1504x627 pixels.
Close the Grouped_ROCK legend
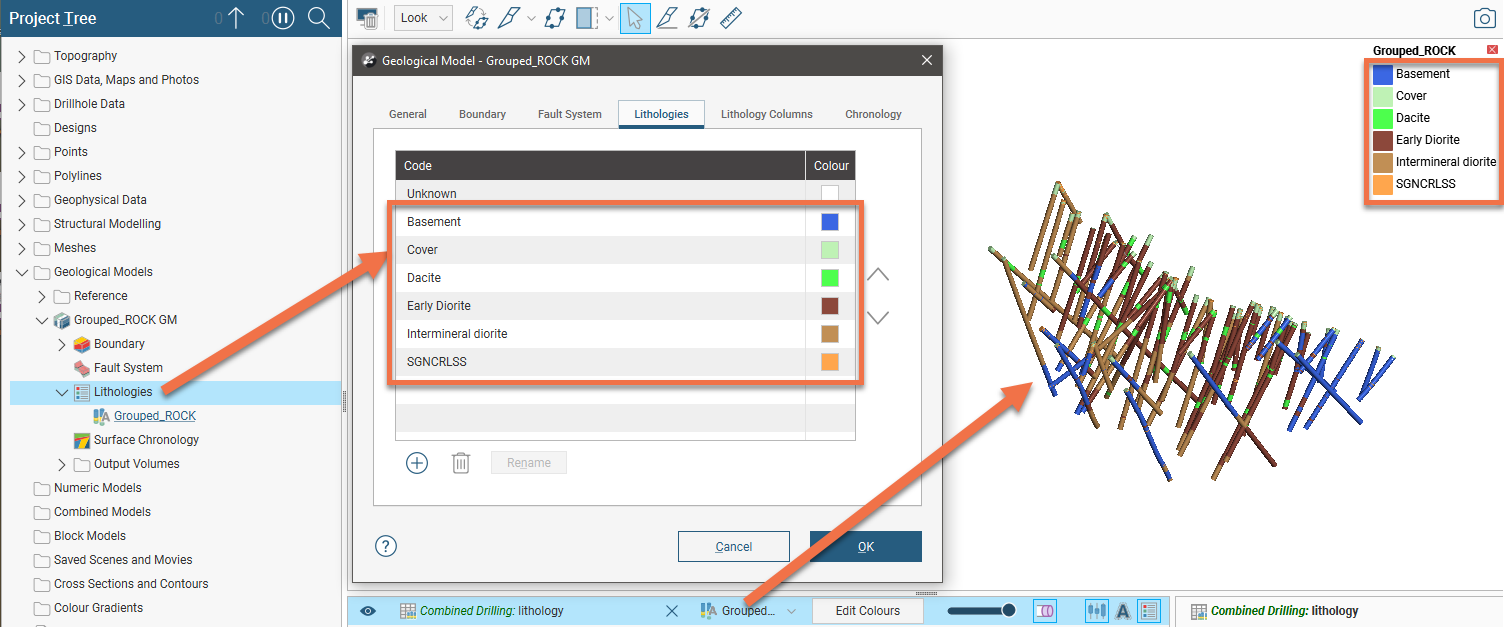(x=1493, y=50)
